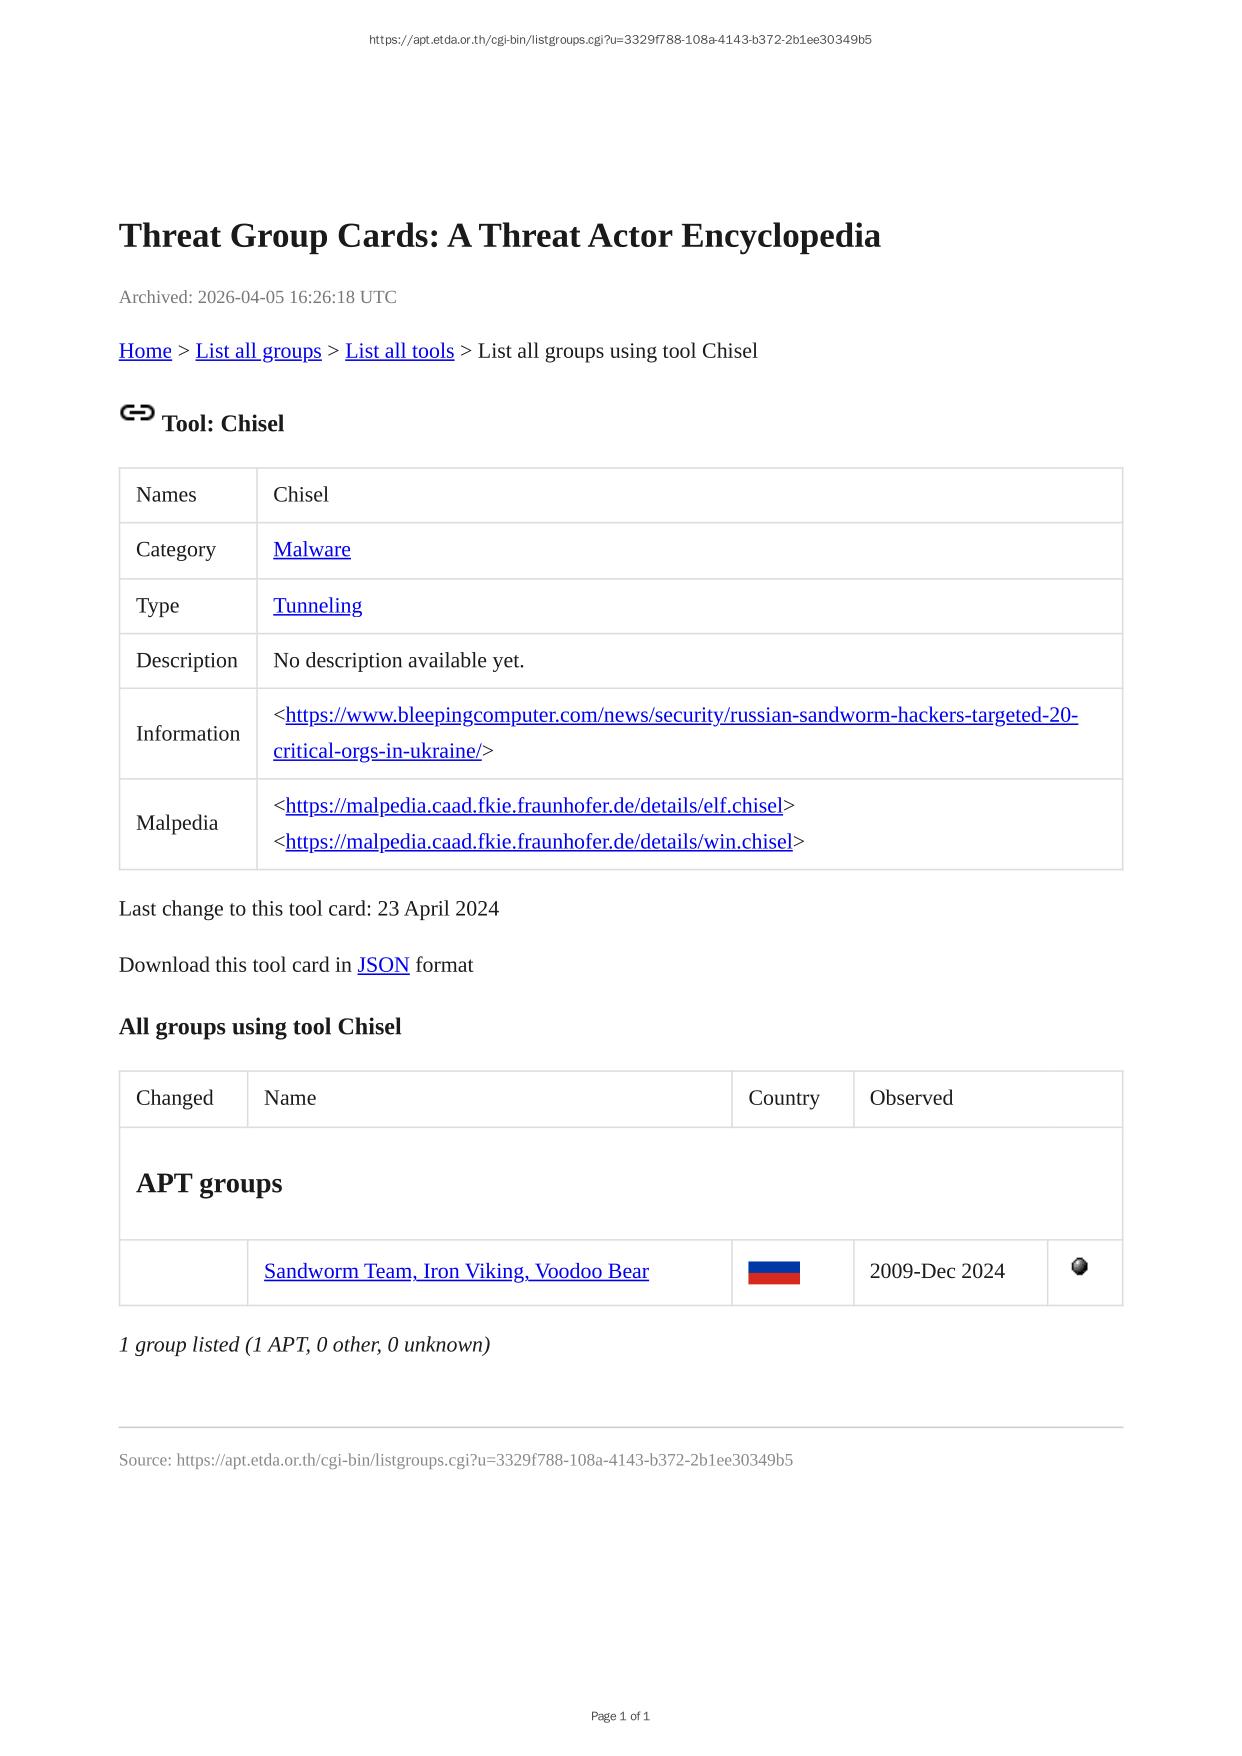Click the Source URL text in footer

[456, 1460]
